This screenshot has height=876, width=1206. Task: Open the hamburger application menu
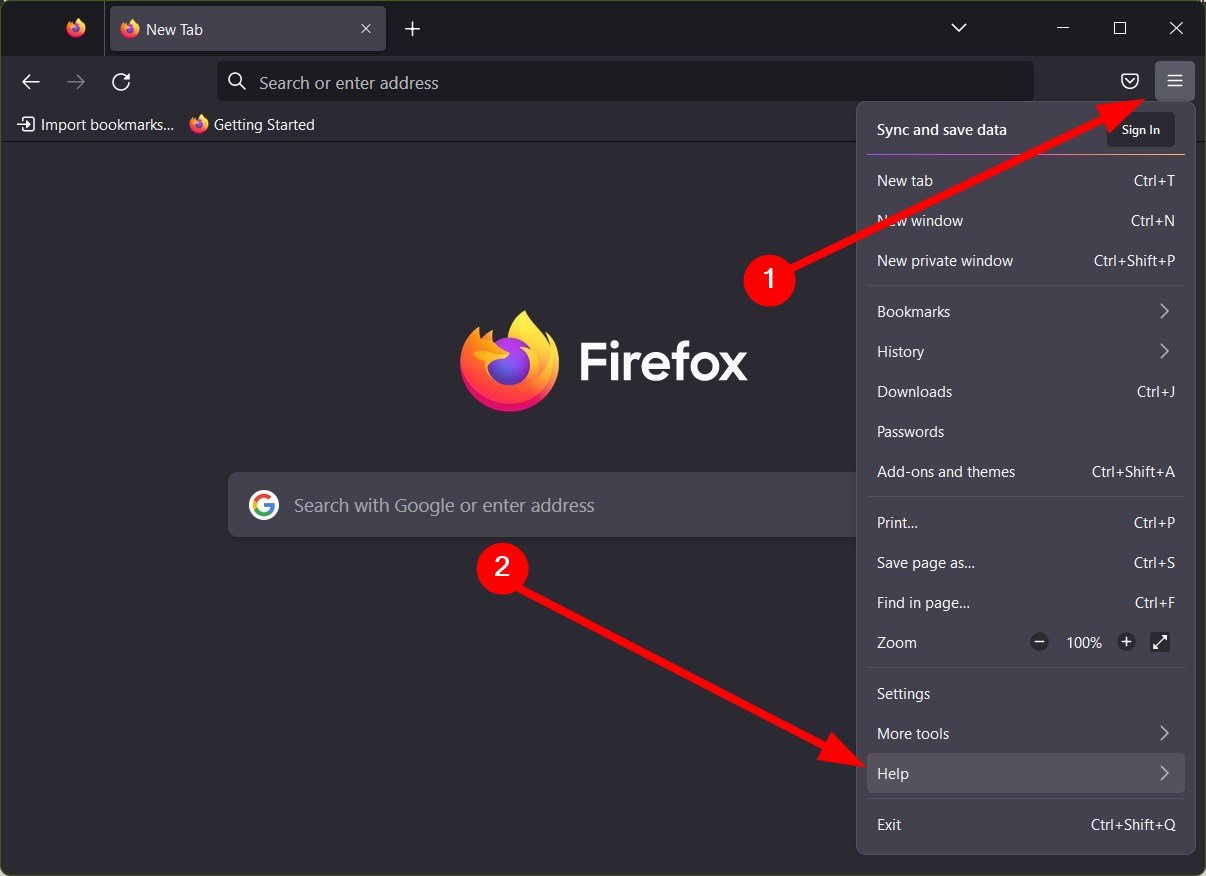click(1175, 82)
